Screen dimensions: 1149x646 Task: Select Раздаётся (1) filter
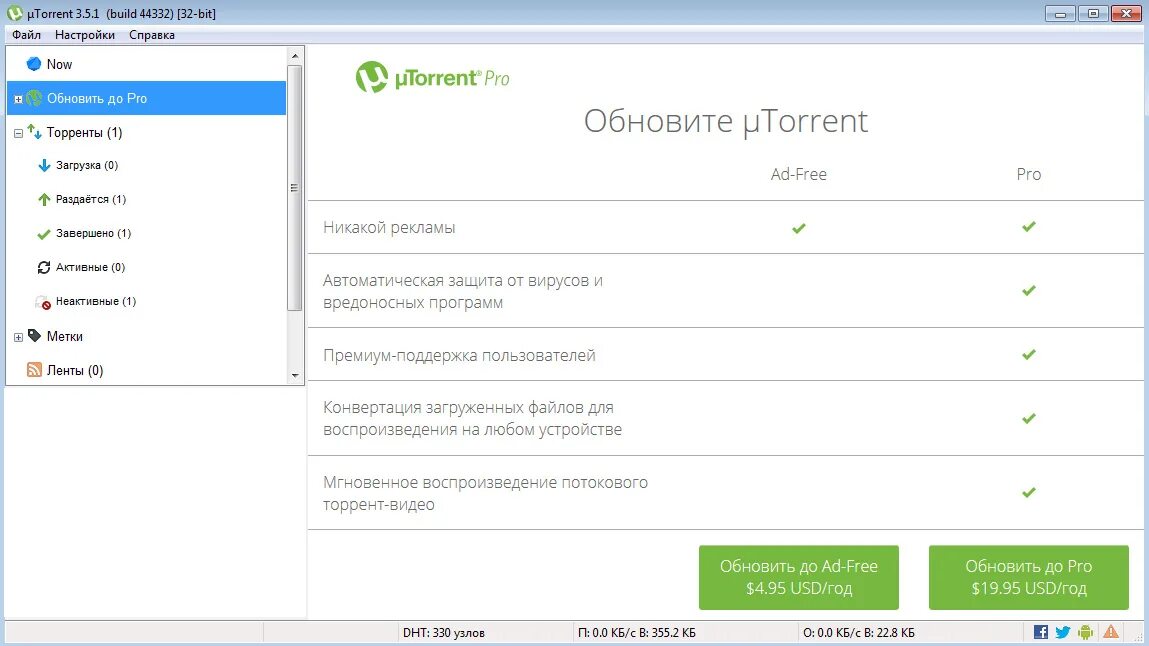[x=147, y=199]
